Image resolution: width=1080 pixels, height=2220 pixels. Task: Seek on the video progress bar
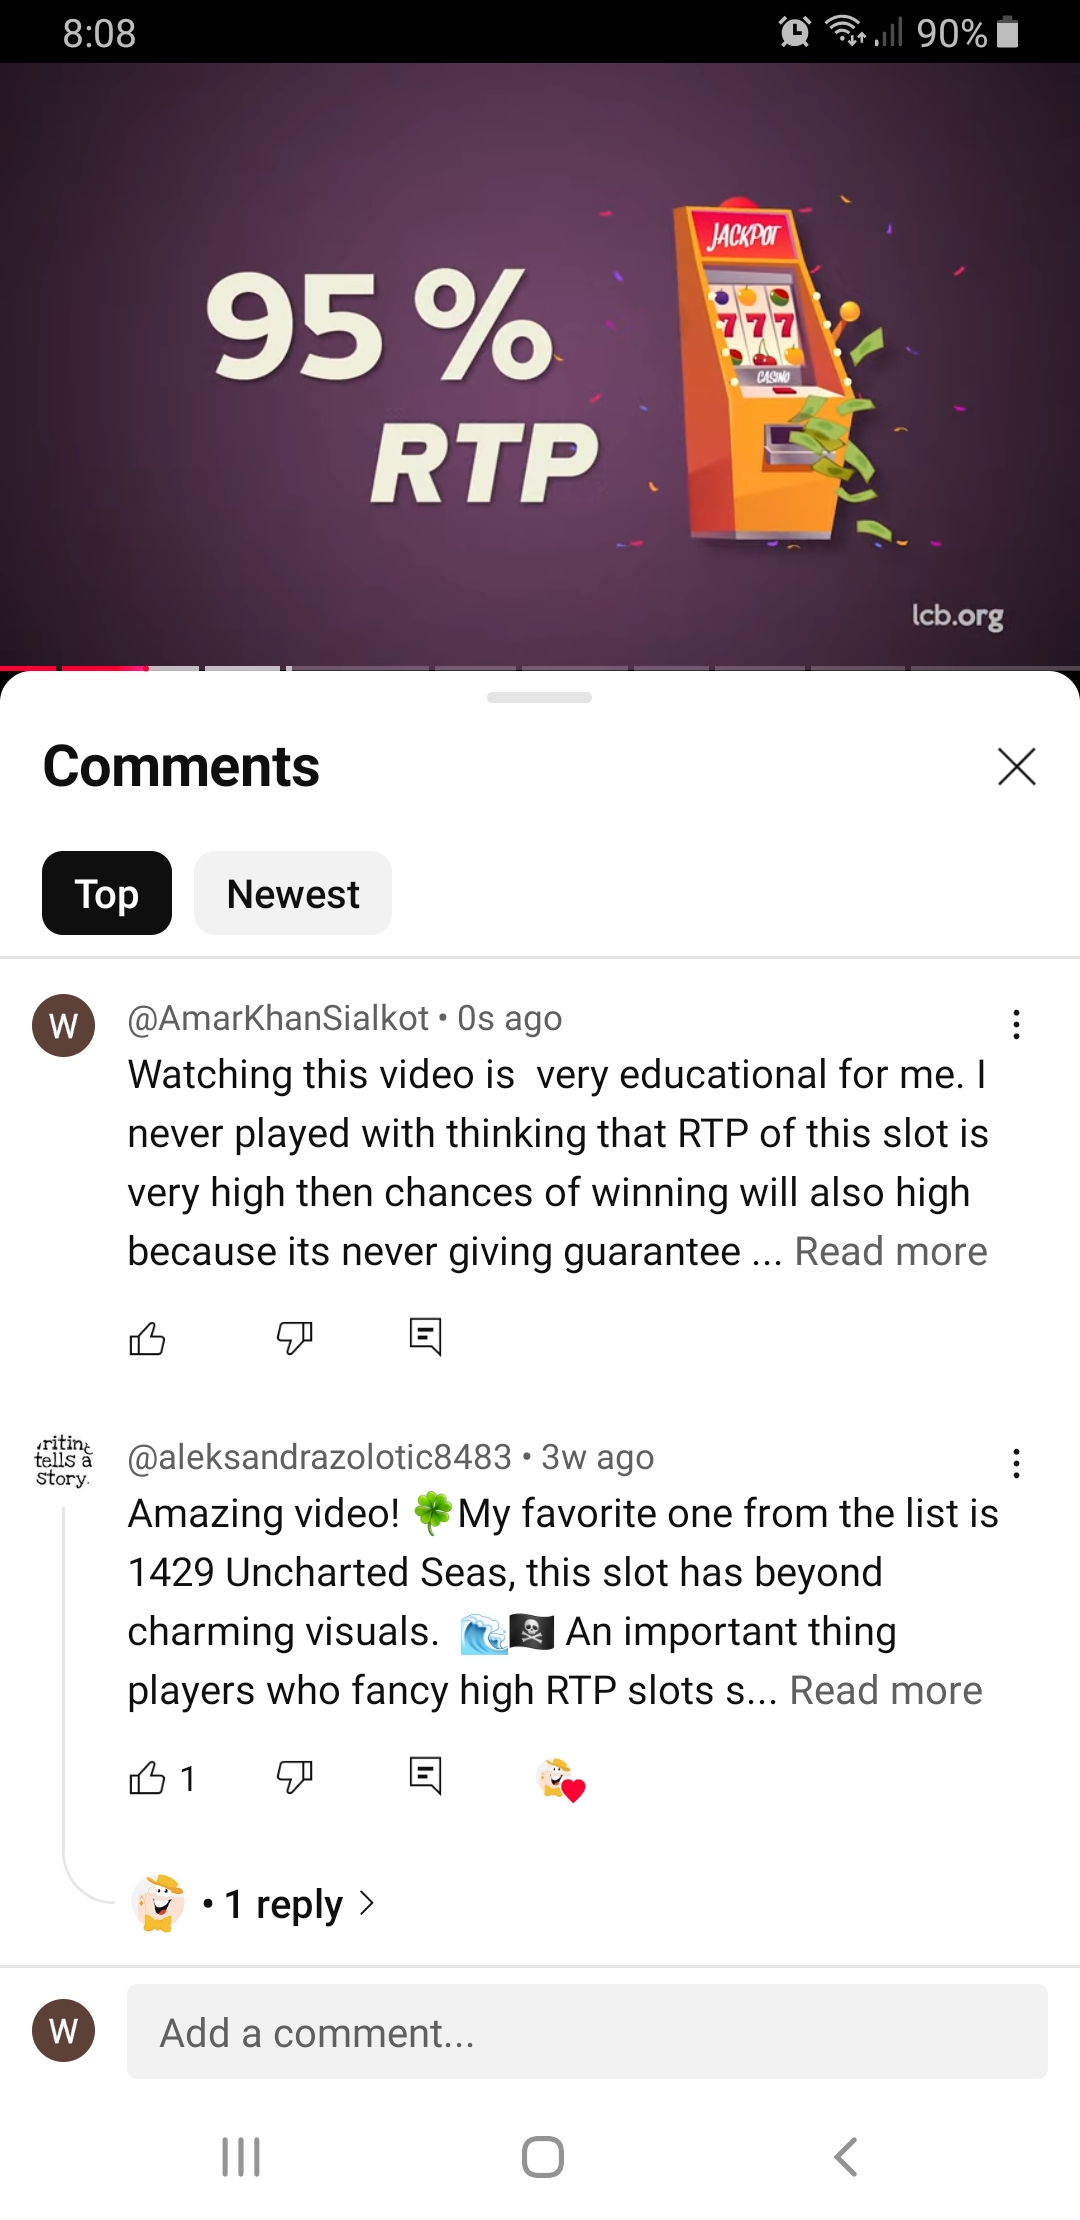coord(540,667)
